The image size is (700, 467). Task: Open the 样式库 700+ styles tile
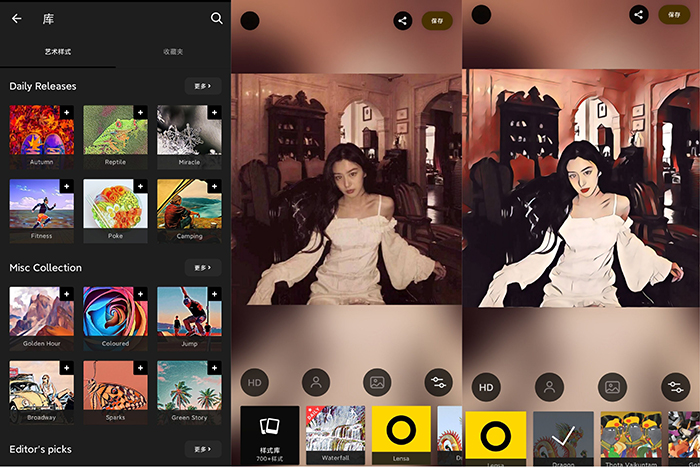[x=269, y=435]
